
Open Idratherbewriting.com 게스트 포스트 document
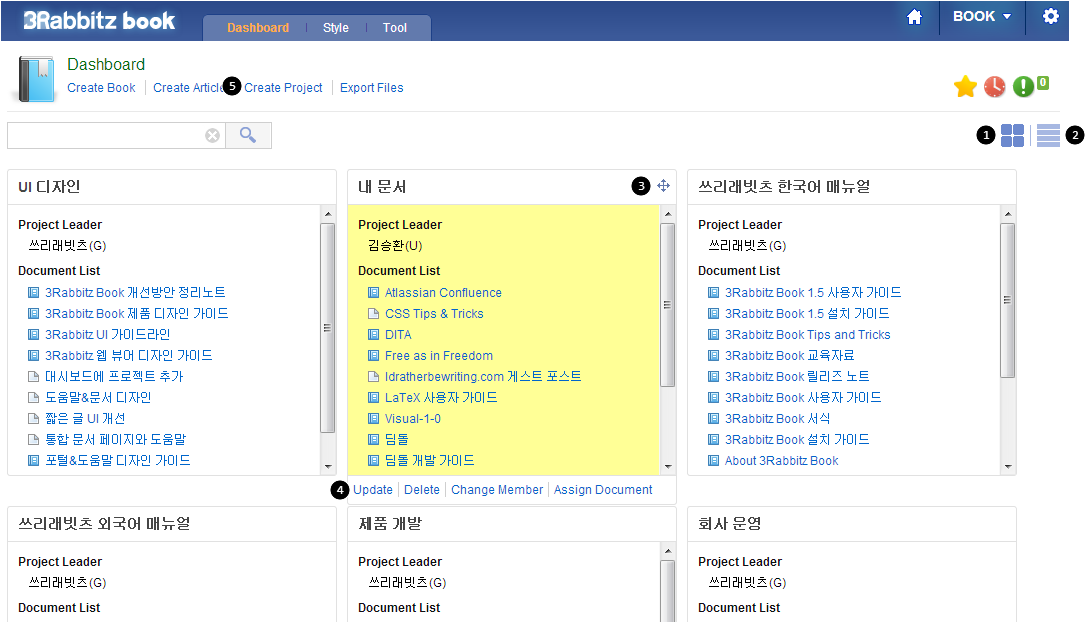(x=483, y=377)
